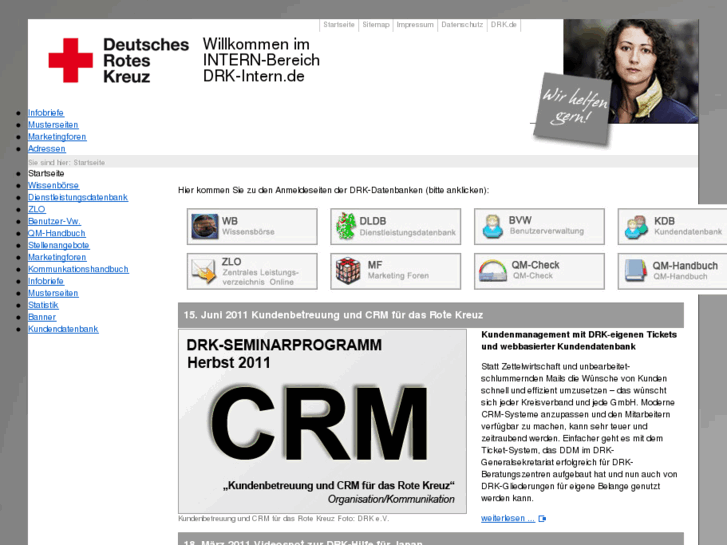
Task: Open Sitemap in top navigation
Action: [x=376, y=25]
